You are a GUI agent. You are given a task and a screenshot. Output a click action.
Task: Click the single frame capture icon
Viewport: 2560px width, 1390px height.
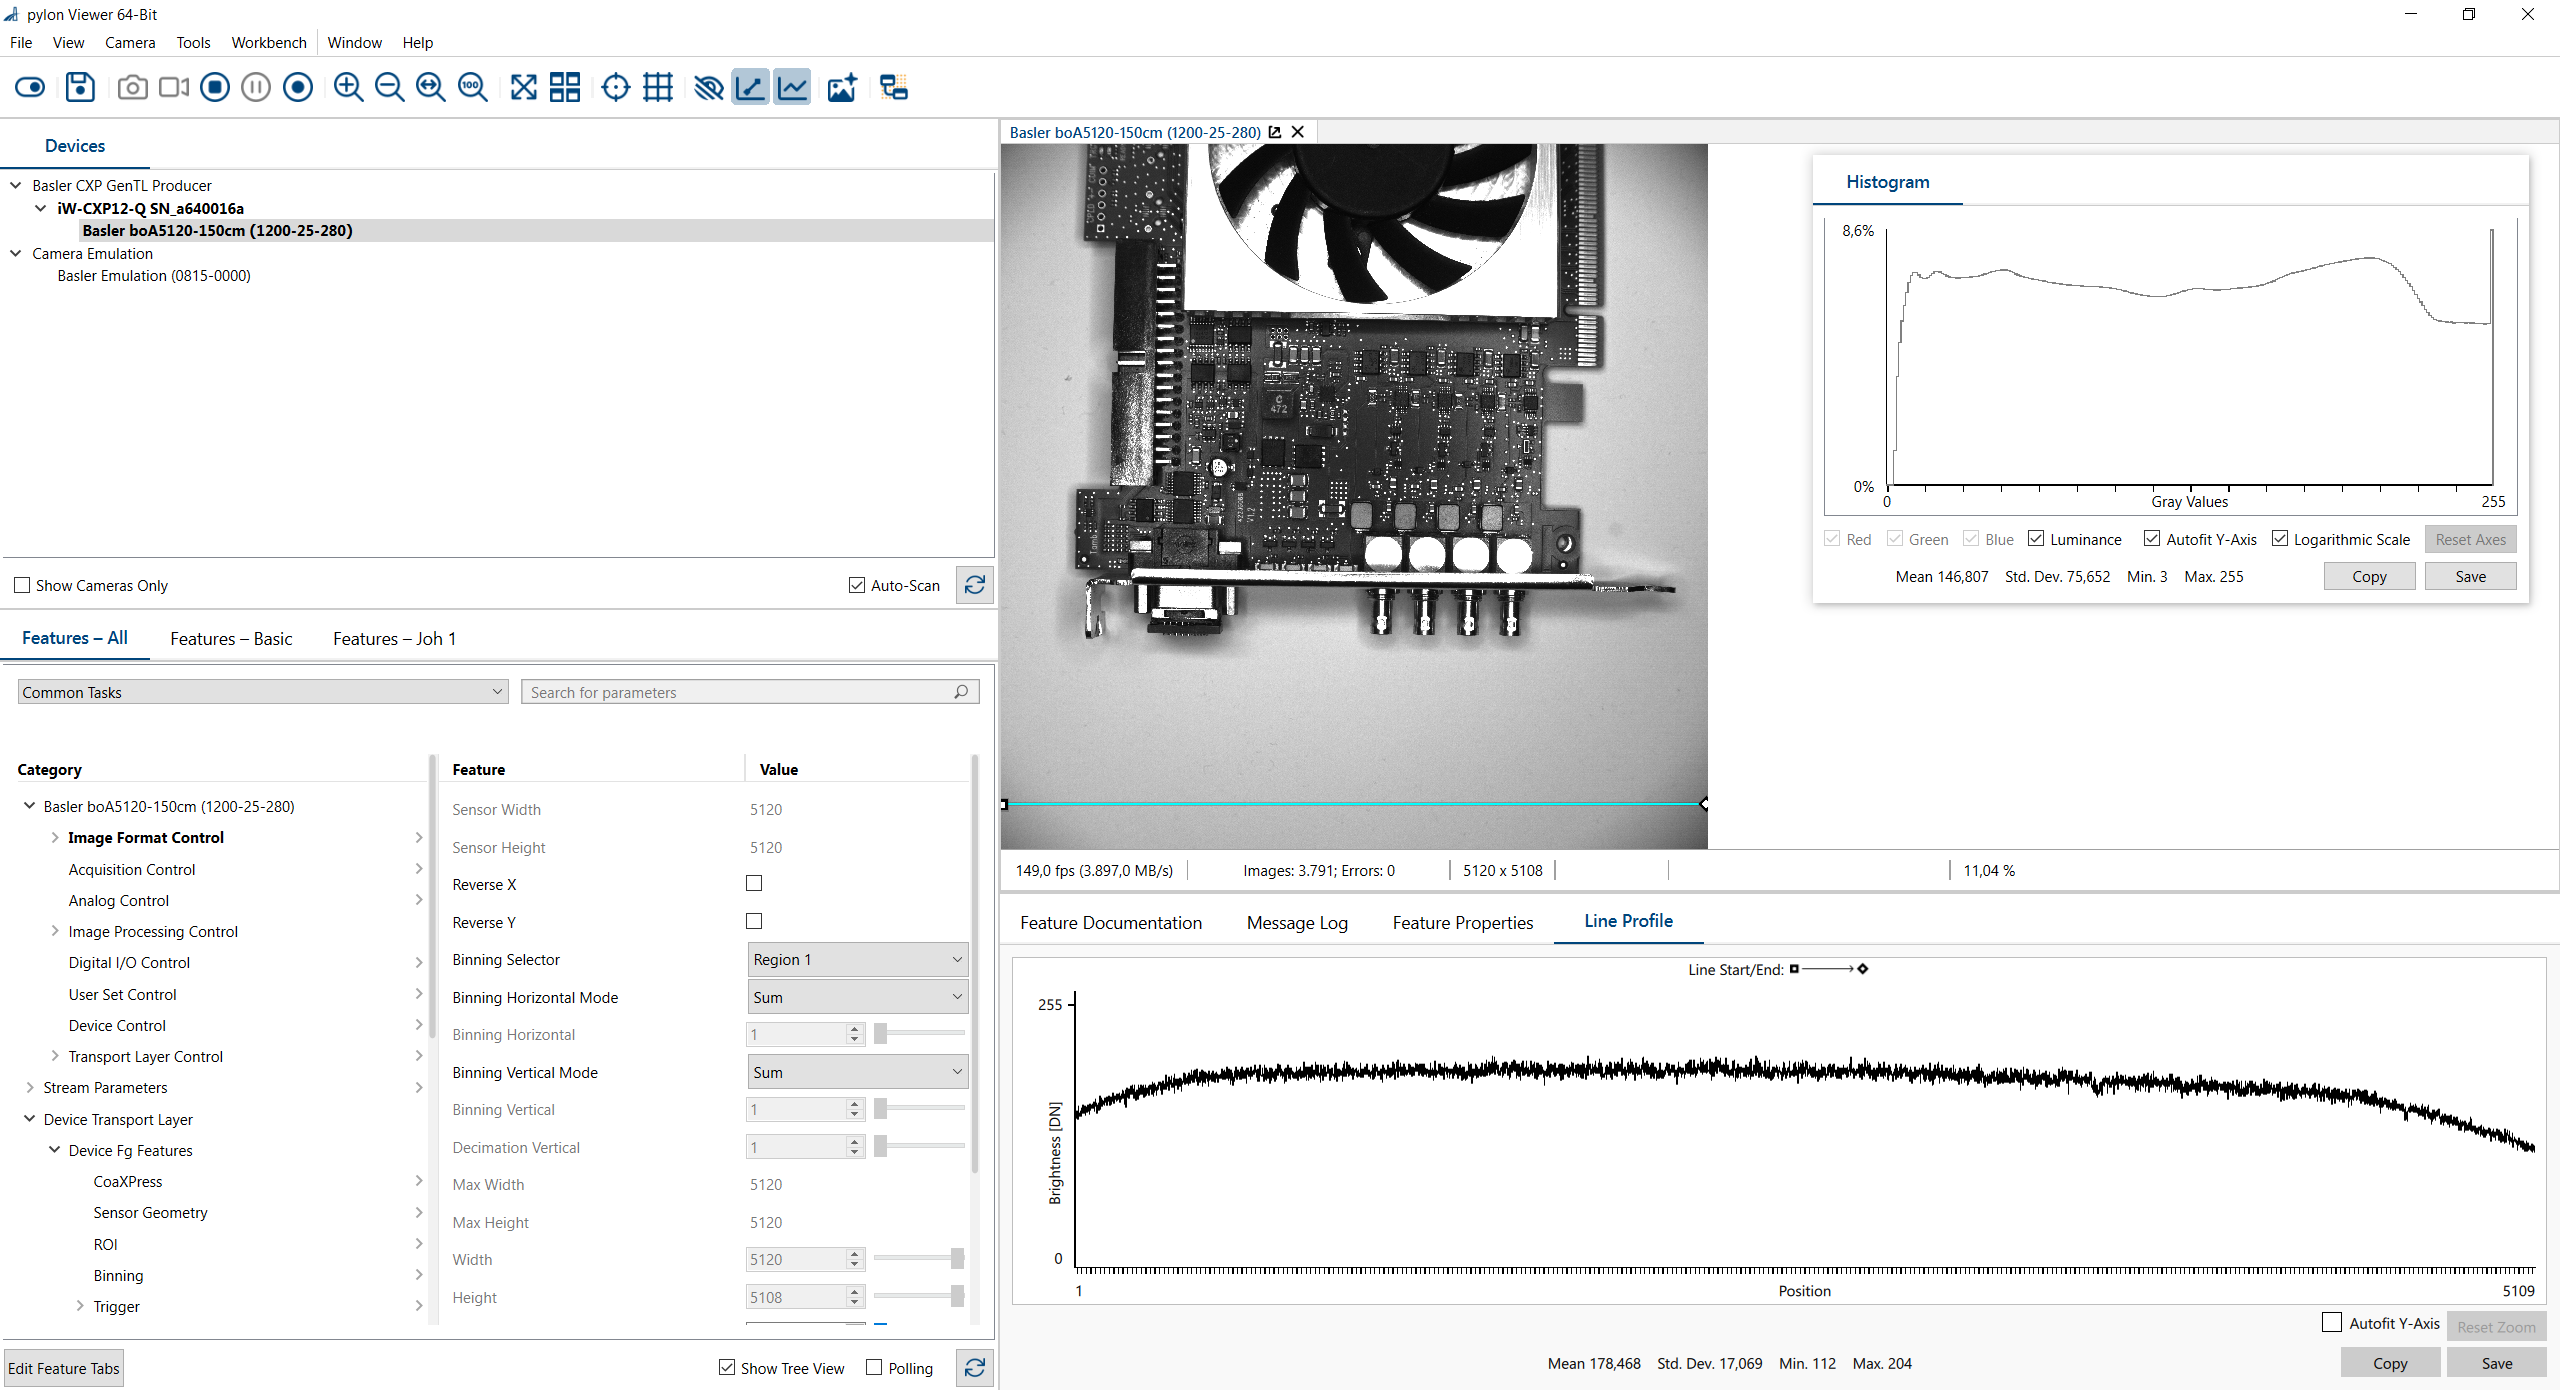133,87
